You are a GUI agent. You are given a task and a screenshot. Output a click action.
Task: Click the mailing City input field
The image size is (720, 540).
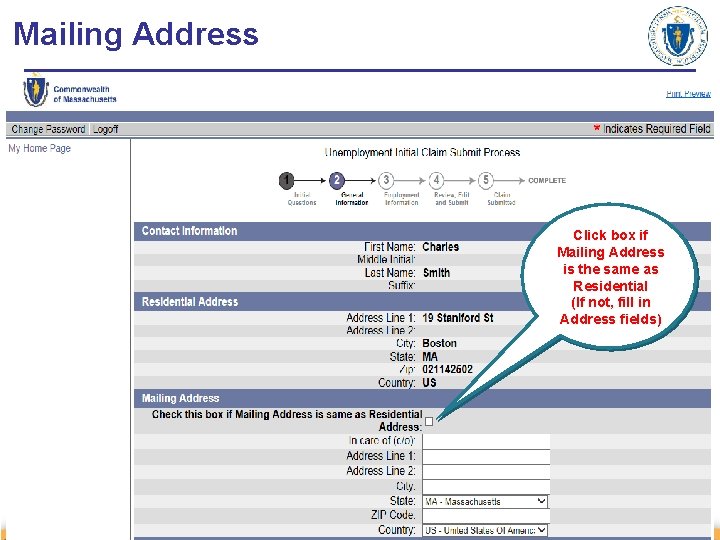486,487
